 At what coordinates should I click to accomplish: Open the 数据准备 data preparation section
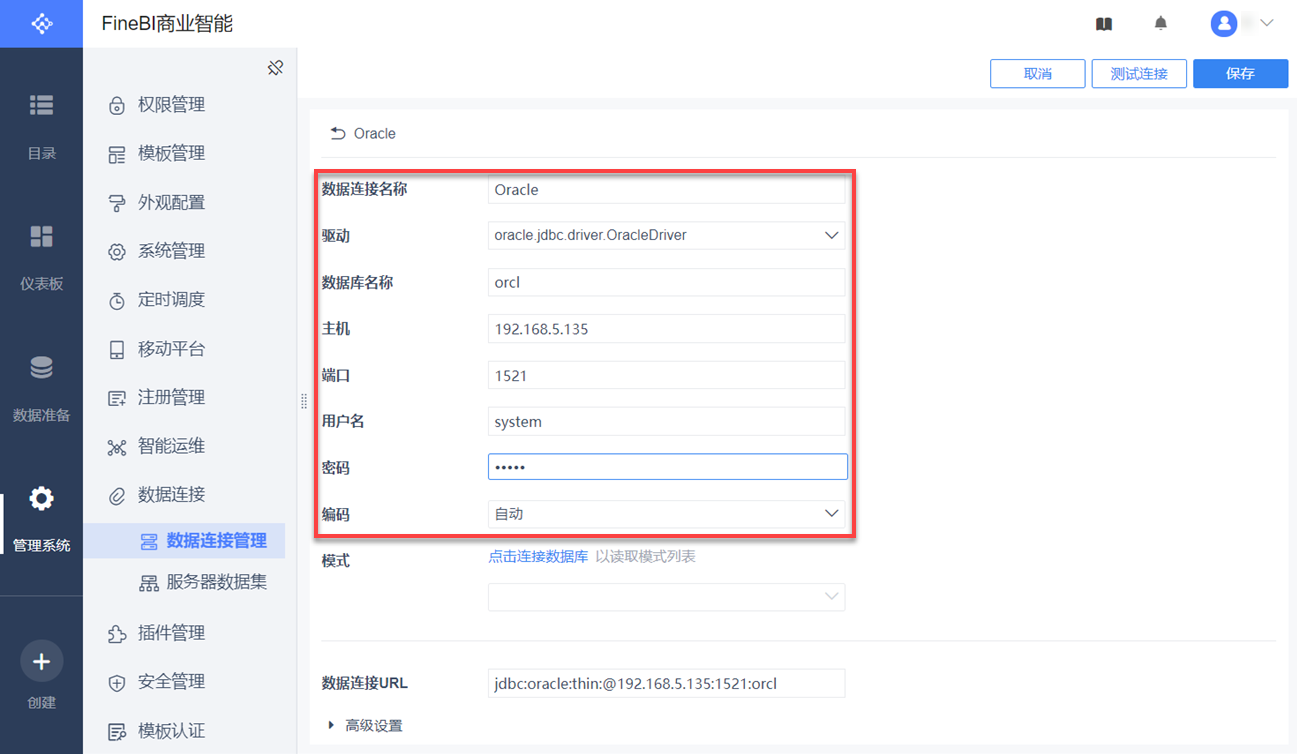pos(41,387)
